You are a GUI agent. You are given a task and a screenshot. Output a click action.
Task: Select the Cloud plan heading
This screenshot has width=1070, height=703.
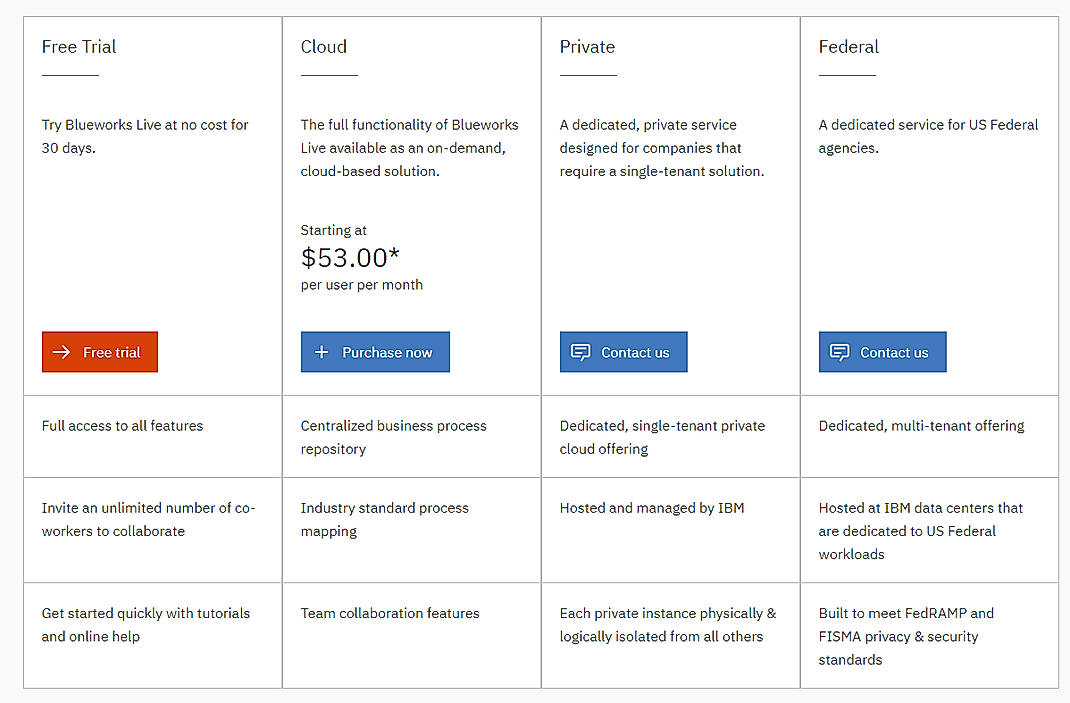(x=323, y=47)
